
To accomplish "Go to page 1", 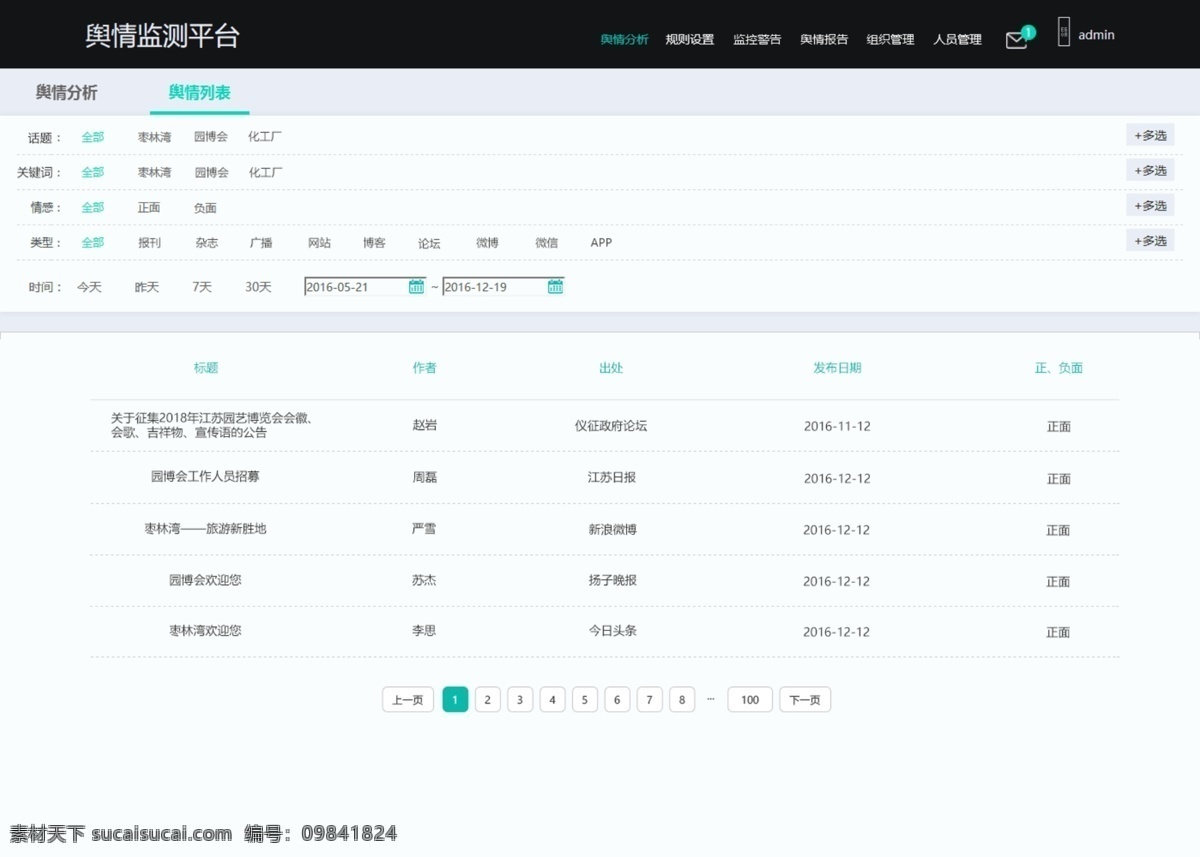I will point(455,700).
